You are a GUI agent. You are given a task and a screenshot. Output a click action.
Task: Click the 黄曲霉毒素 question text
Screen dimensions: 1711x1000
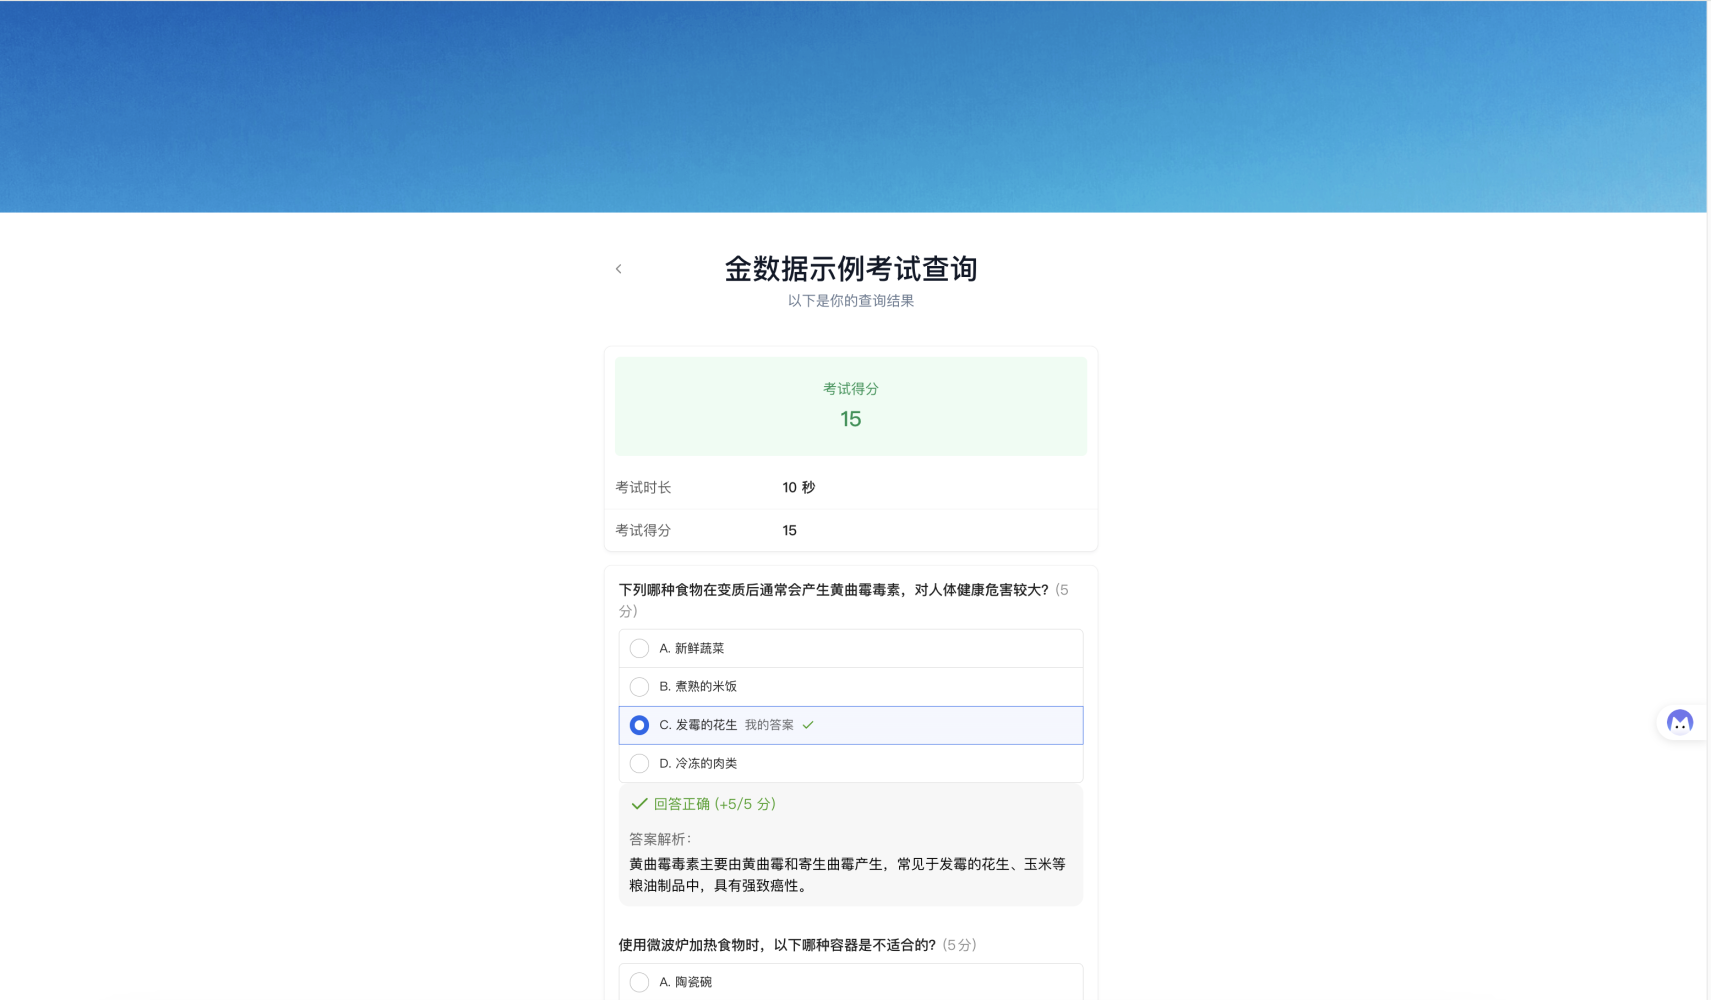(832, 590)
